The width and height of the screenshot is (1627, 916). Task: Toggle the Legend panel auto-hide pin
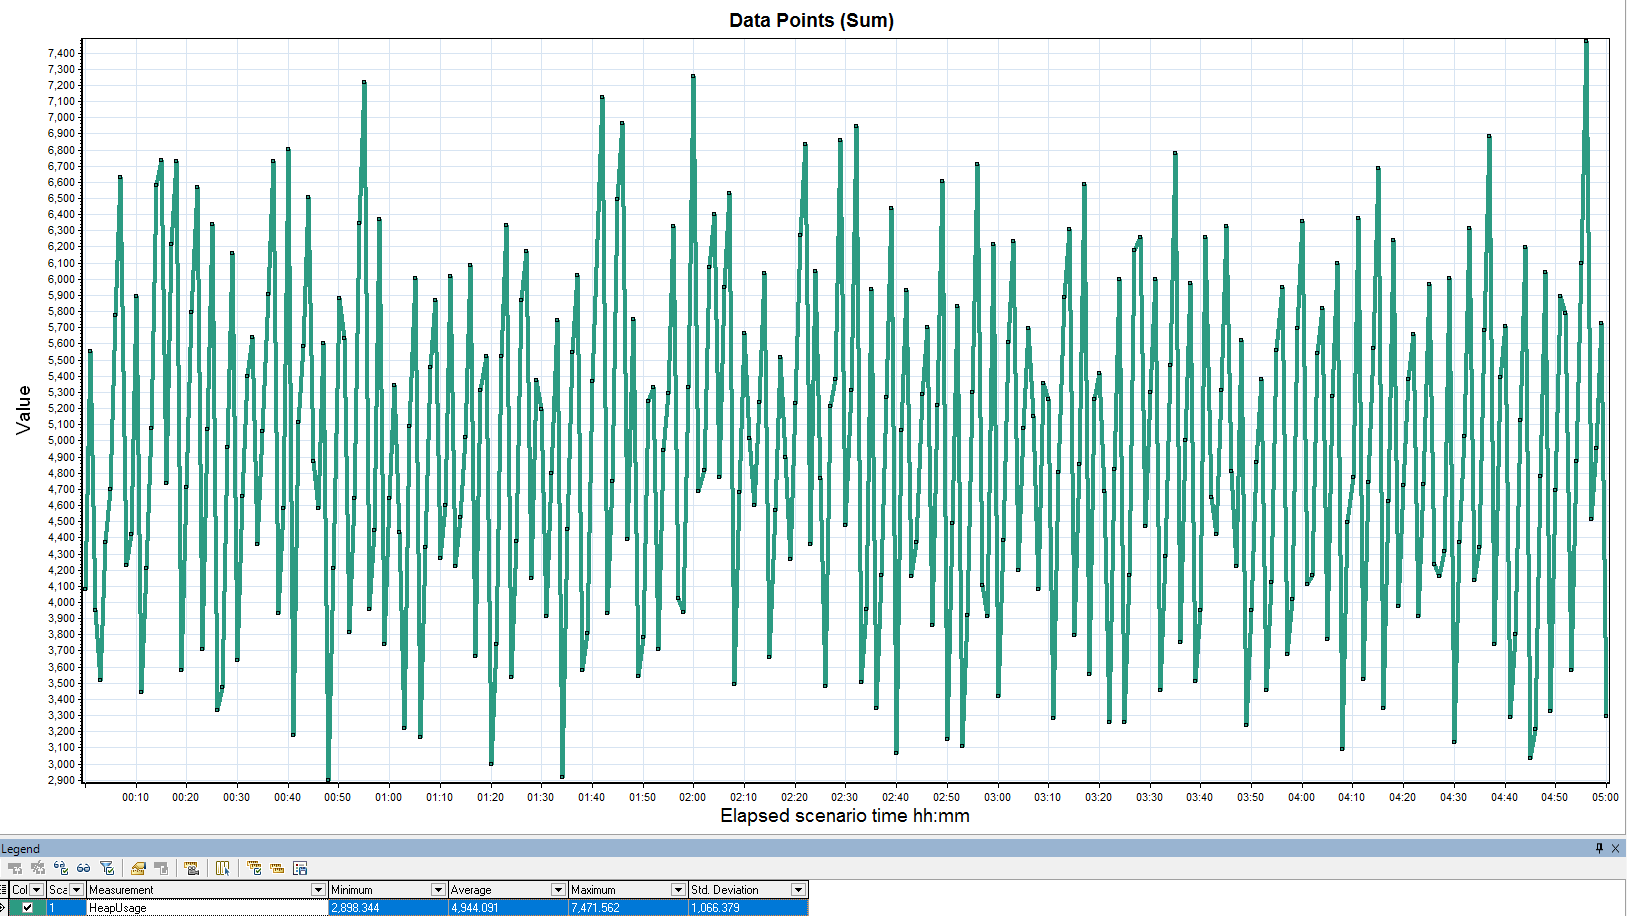pos(1599,848)
